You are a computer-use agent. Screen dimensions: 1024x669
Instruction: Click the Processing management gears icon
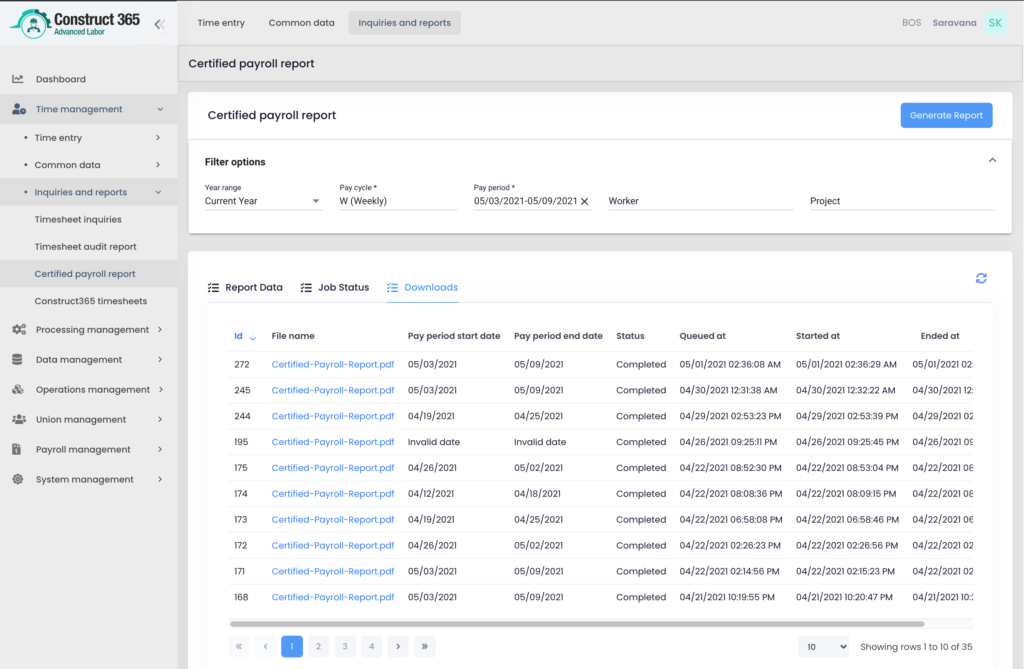click(18, 329)
